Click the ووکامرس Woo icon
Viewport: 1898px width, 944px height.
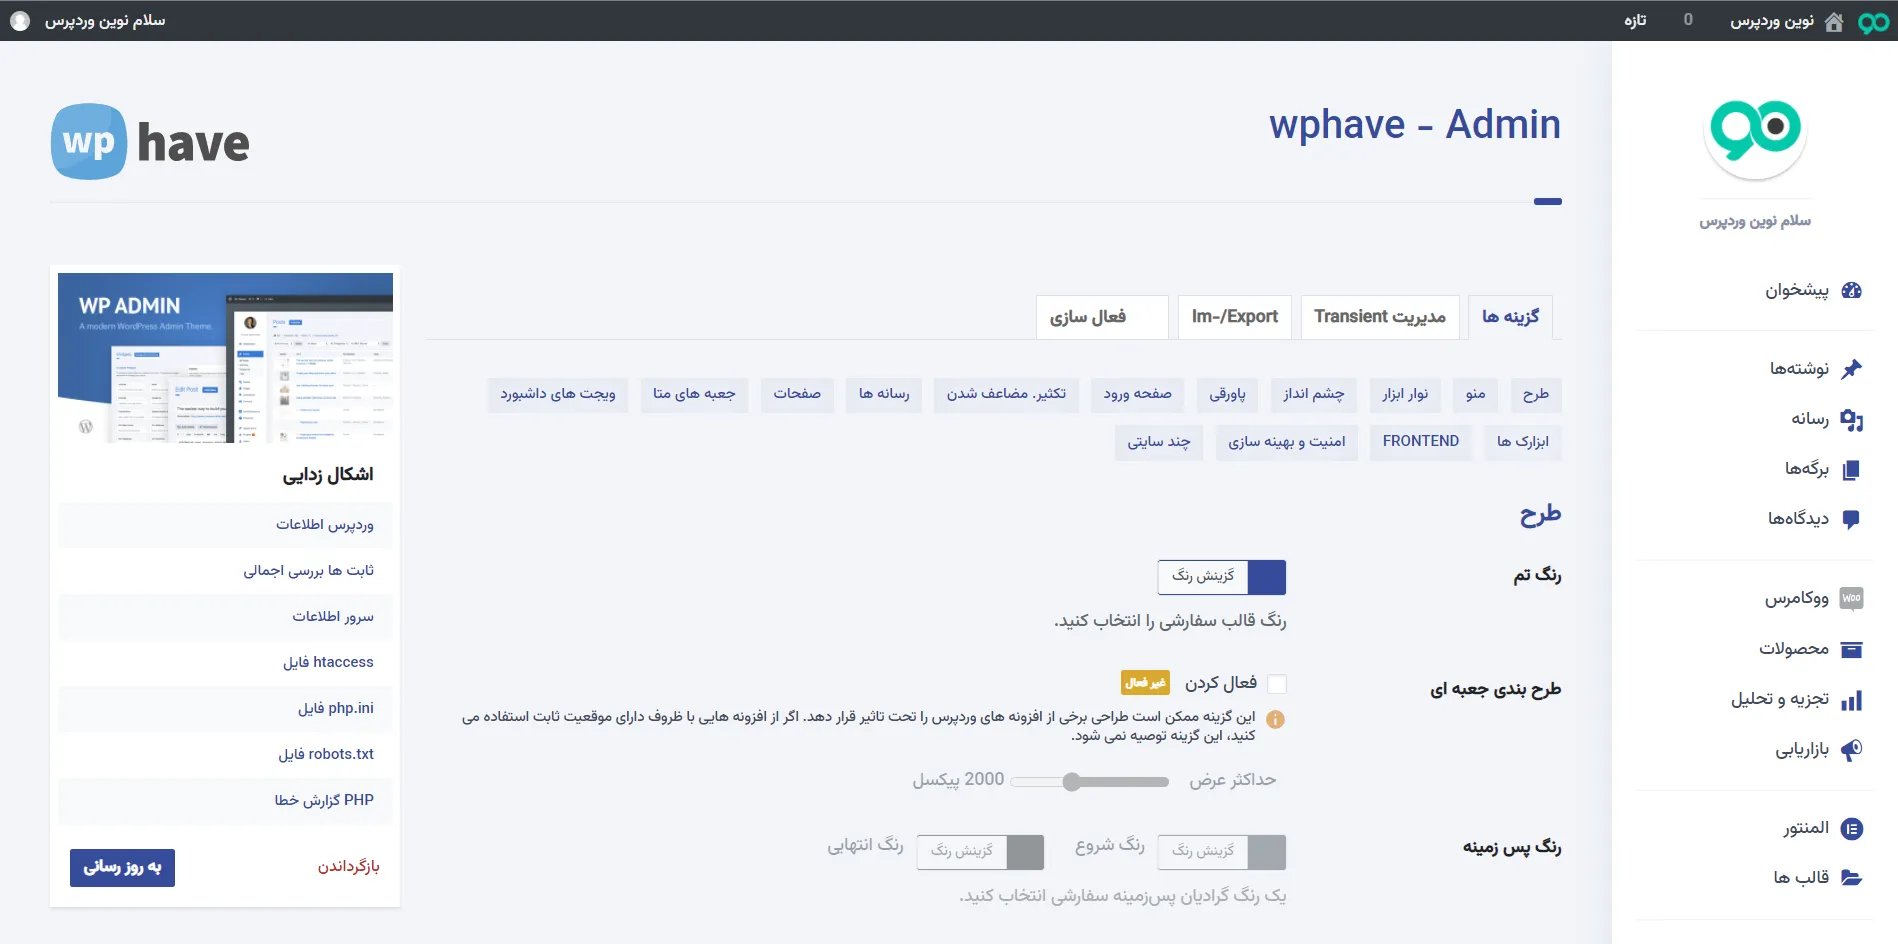pyautogui.click(x=1851, y=598)
